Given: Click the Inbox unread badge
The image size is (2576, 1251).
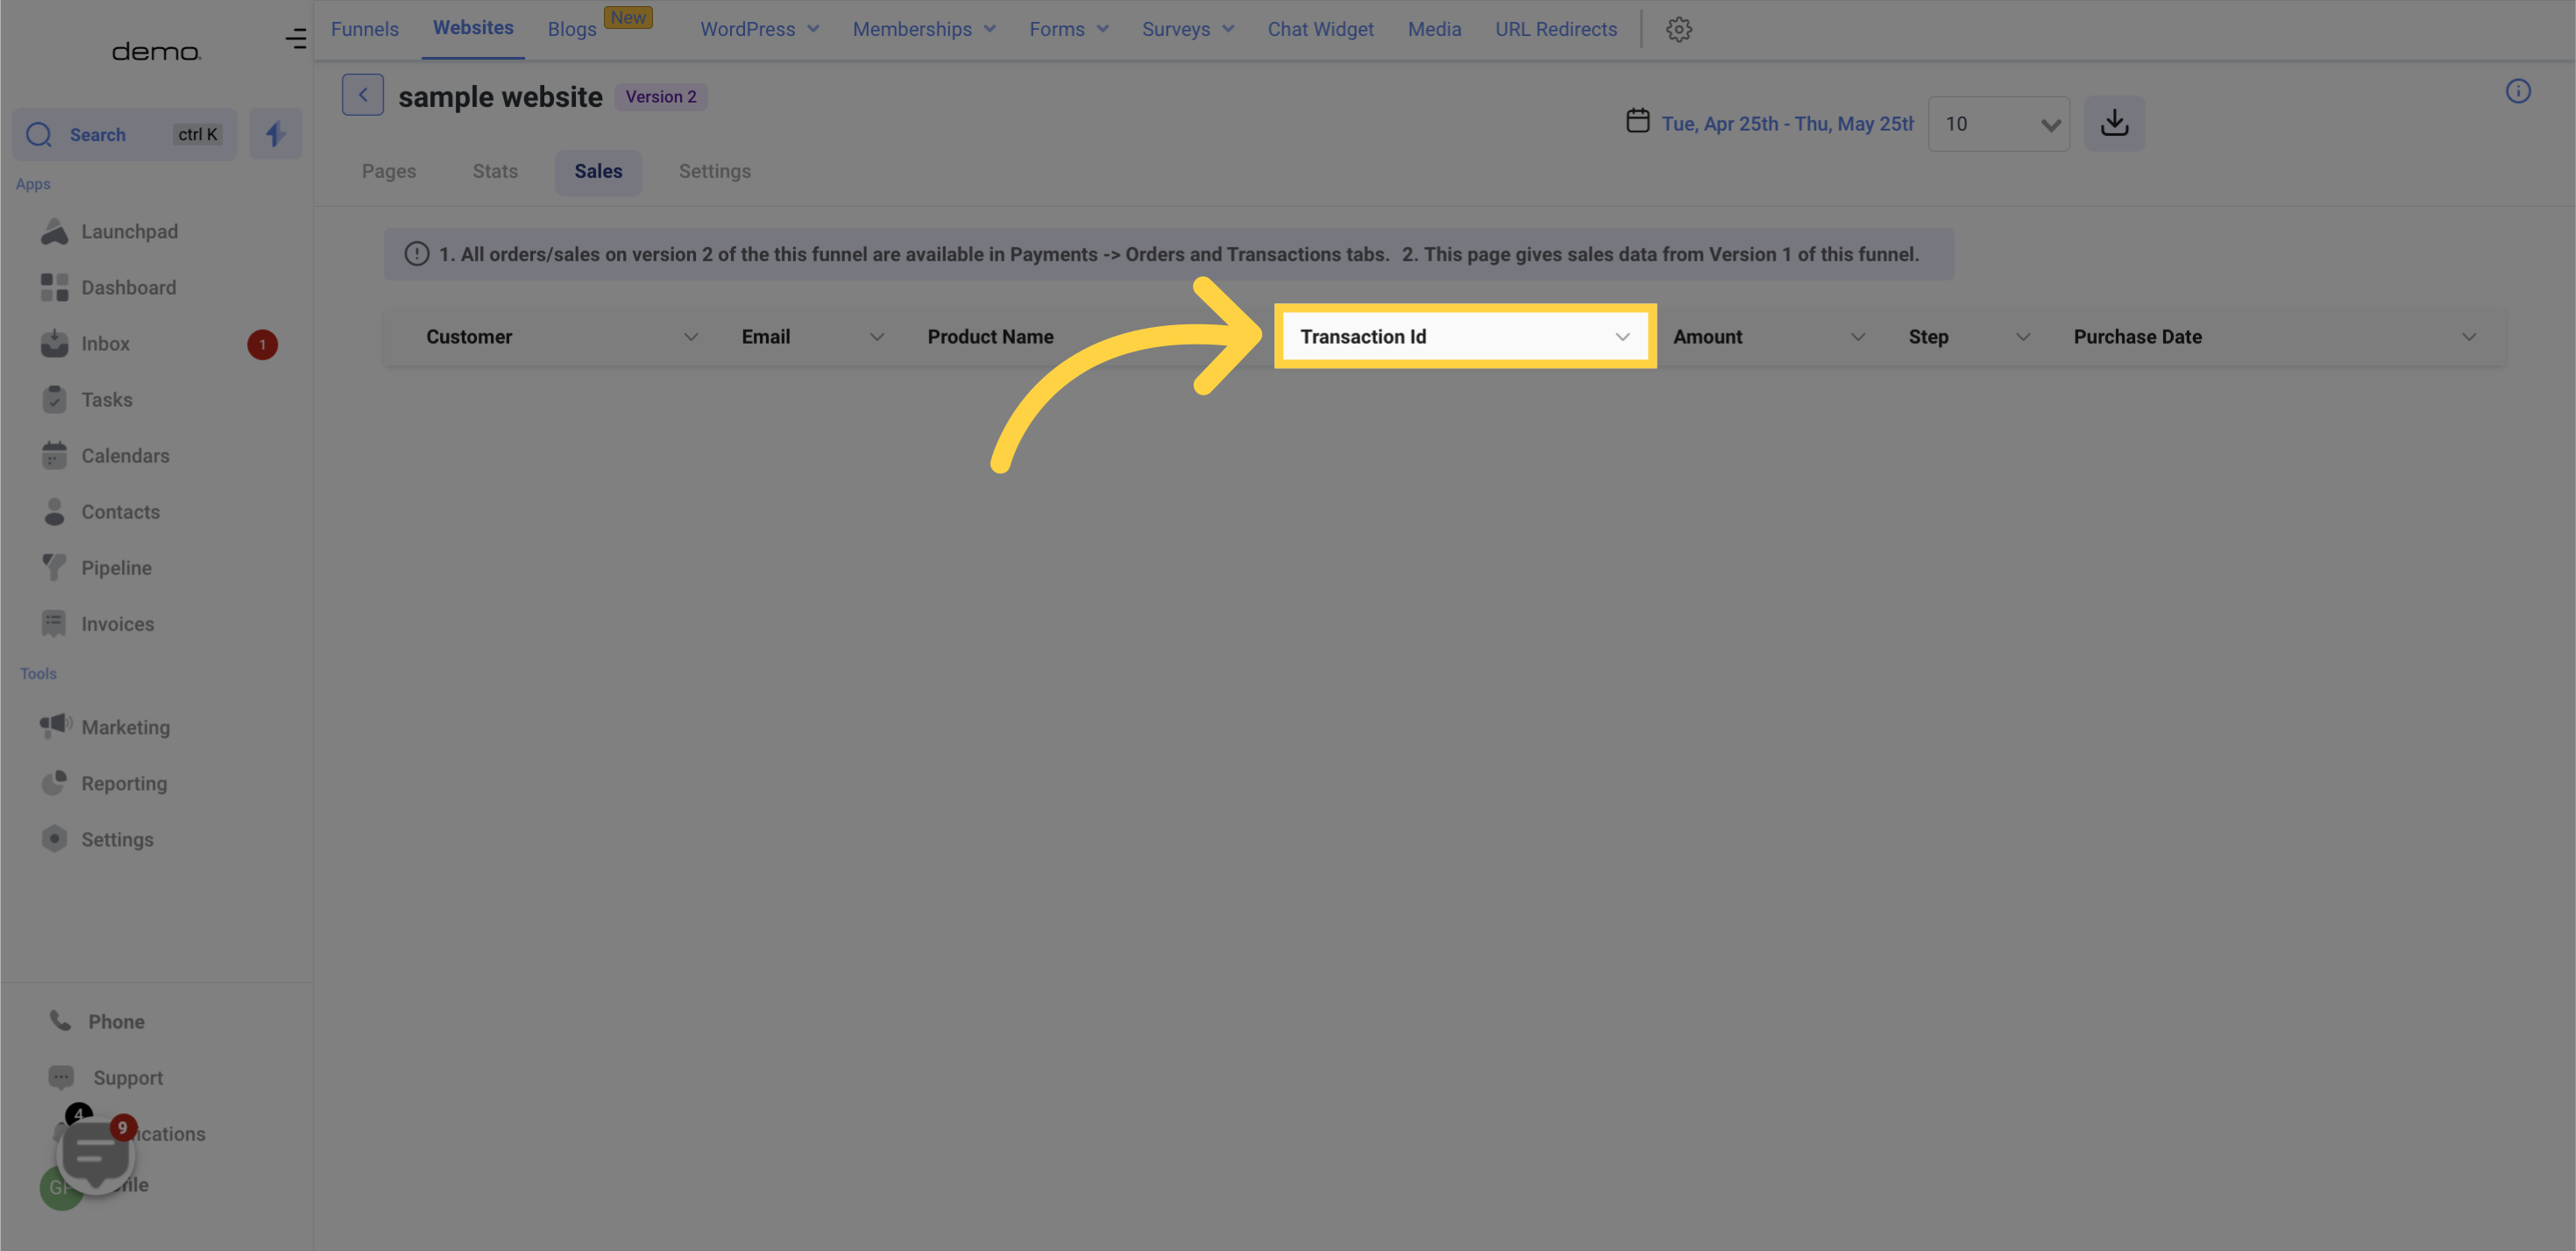Looking at the screenshot, I should click(262, 344).
